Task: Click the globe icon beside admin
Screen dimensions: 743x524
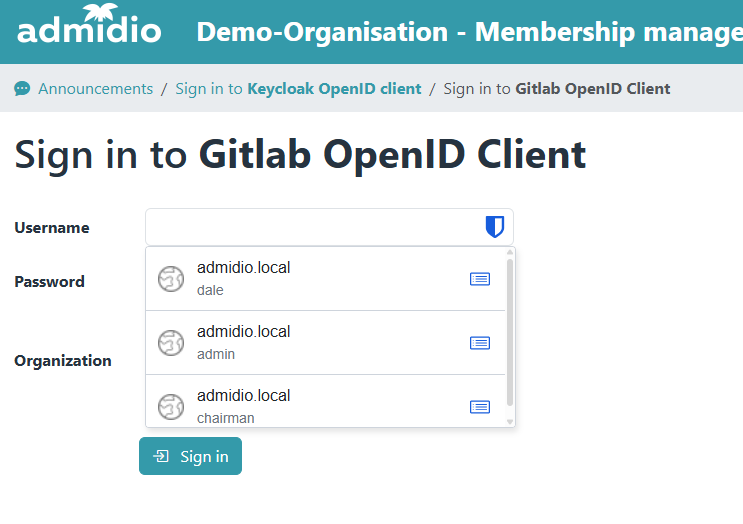Action: click(x=171, y=343)
